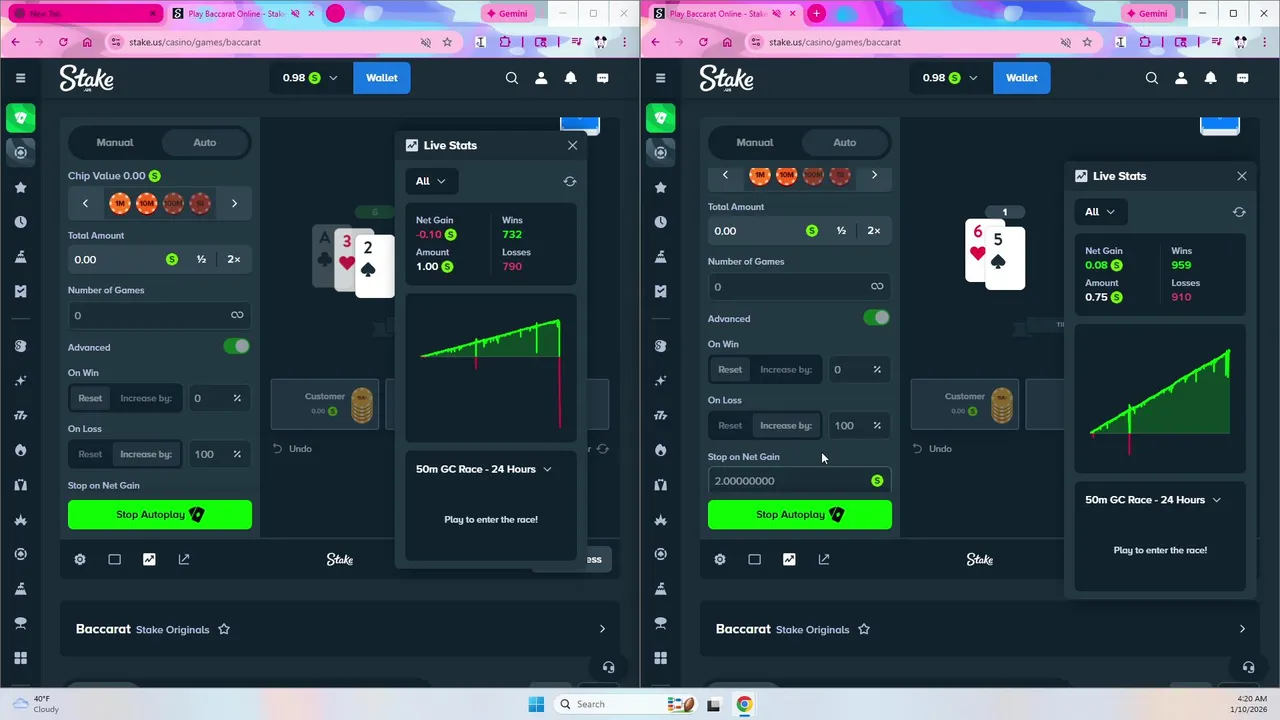
Task: Open All filter dropdown in left Live Stats
Action: 431,181
